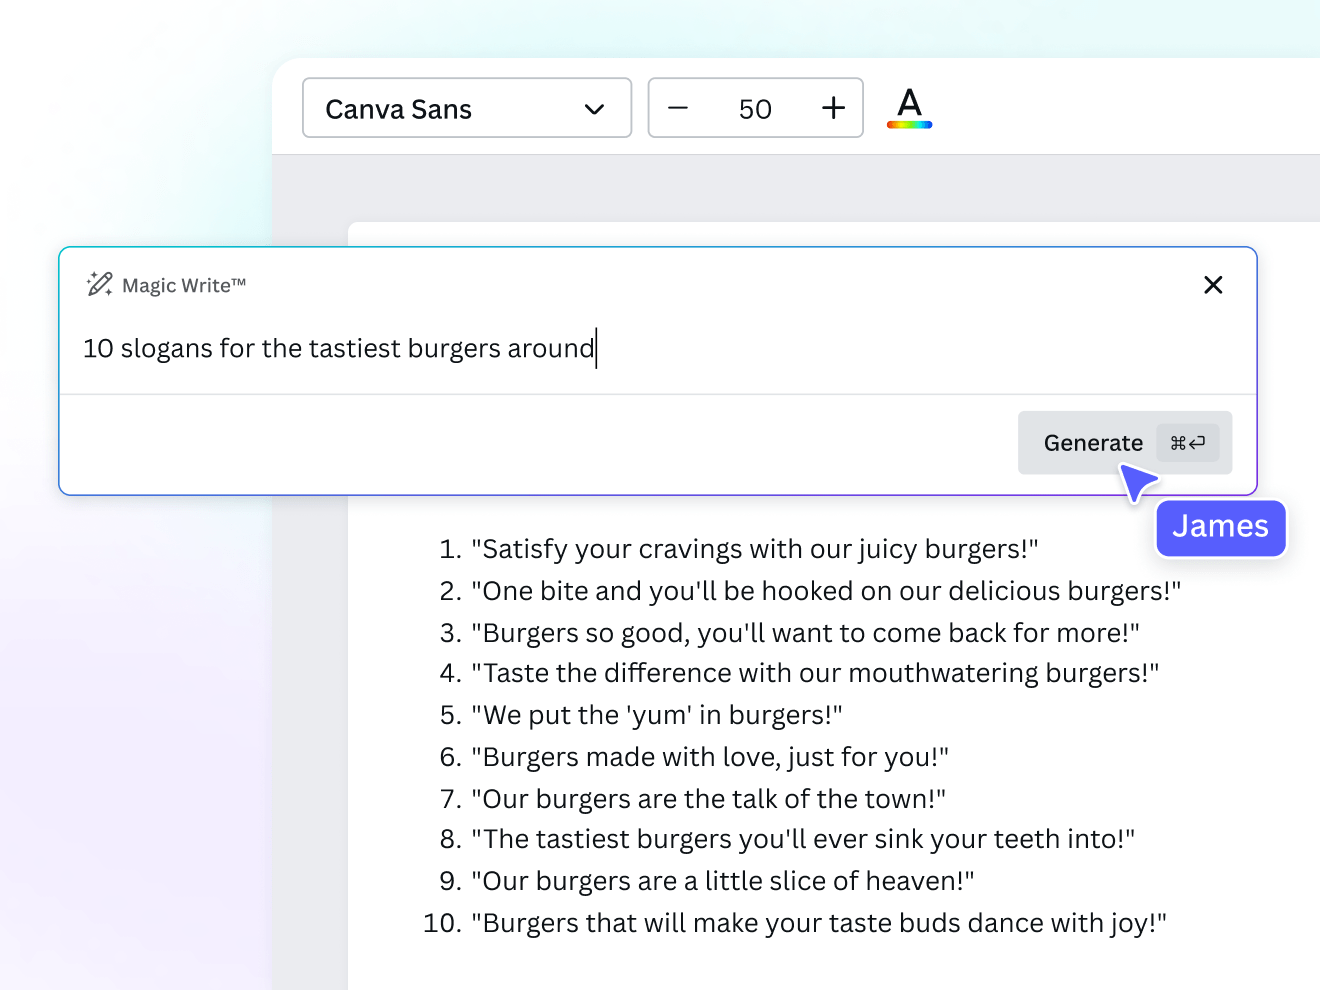Open the Canva Sans font dropdown
The image size is (1320, 990).
pos(466,108)
